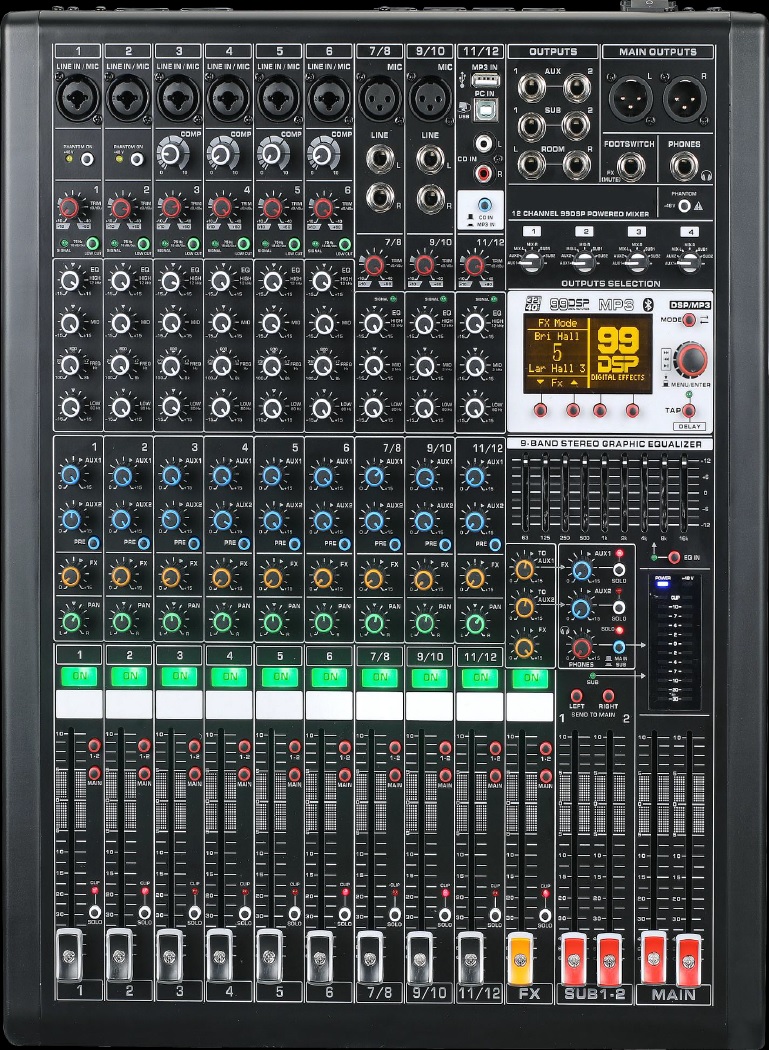This screenshot has width=769, height=1050.
Task: Click channel 5 blue AUX1 knob
Action: (272, 475)
